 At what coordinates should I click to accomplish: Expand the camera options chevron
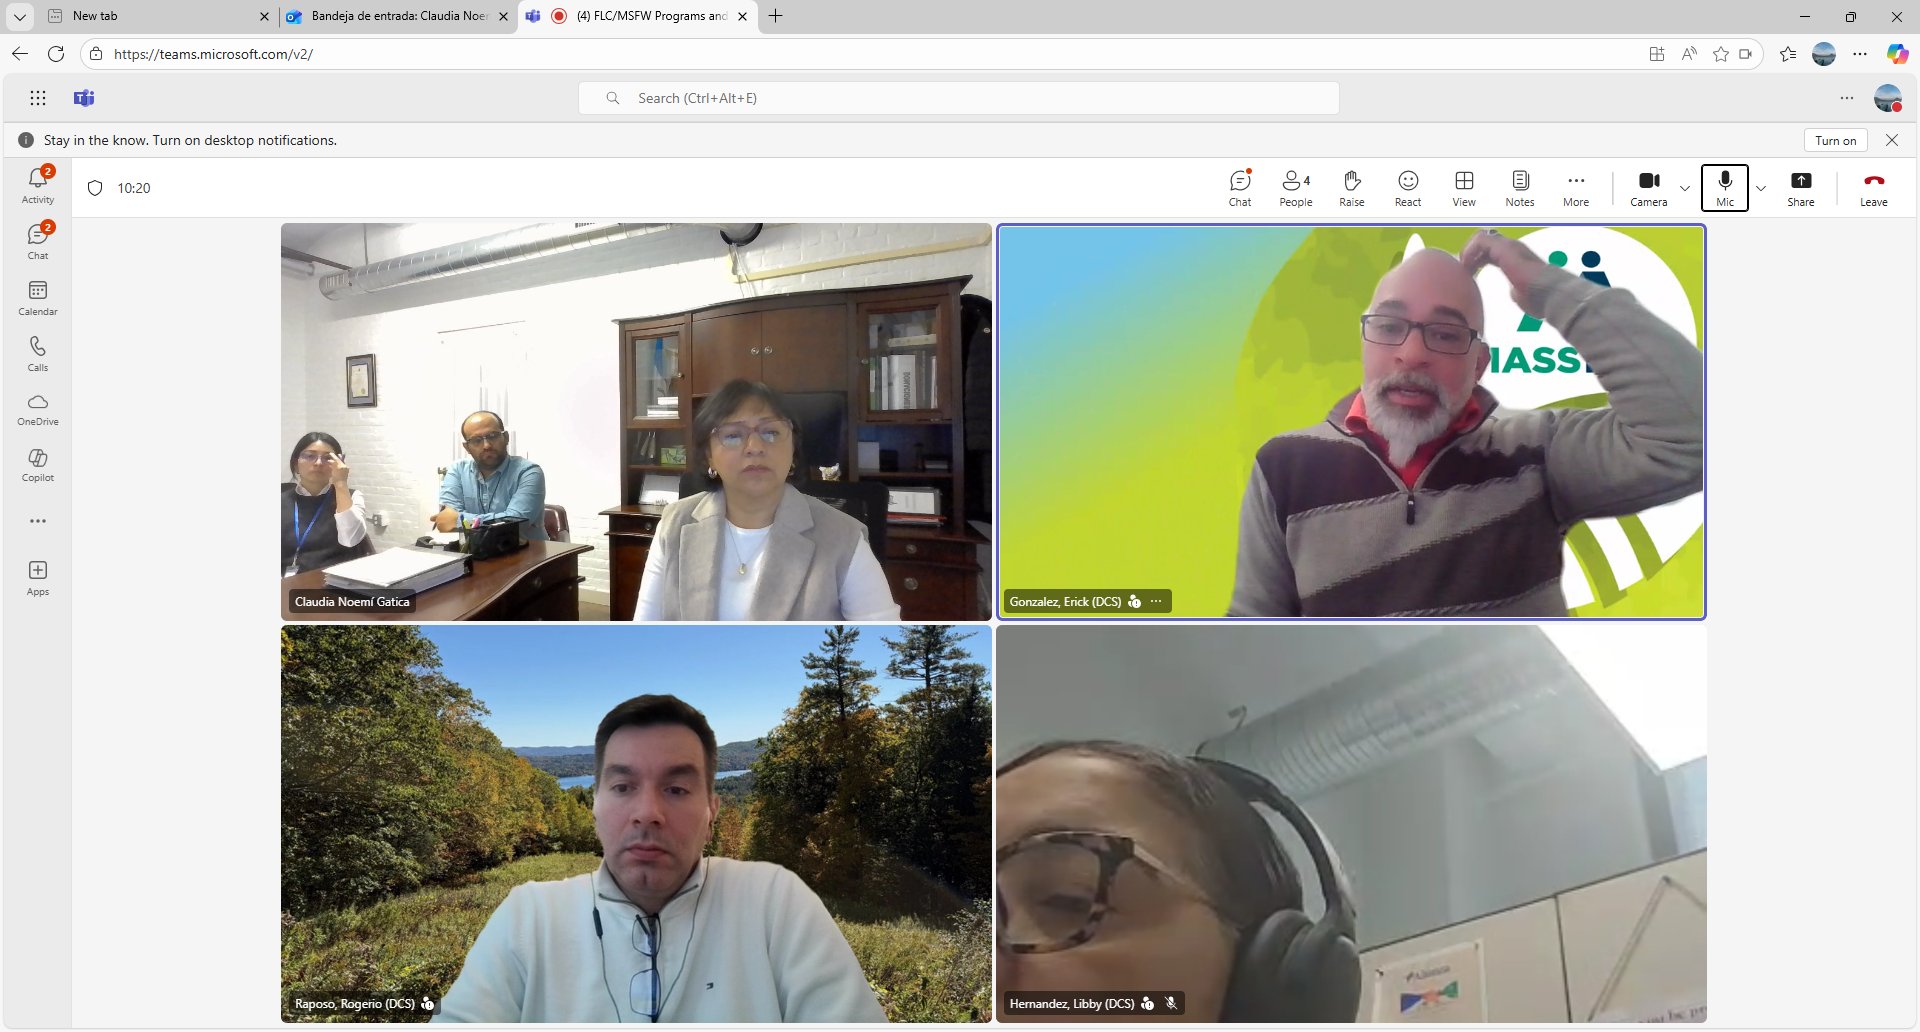coord(1685,188)
